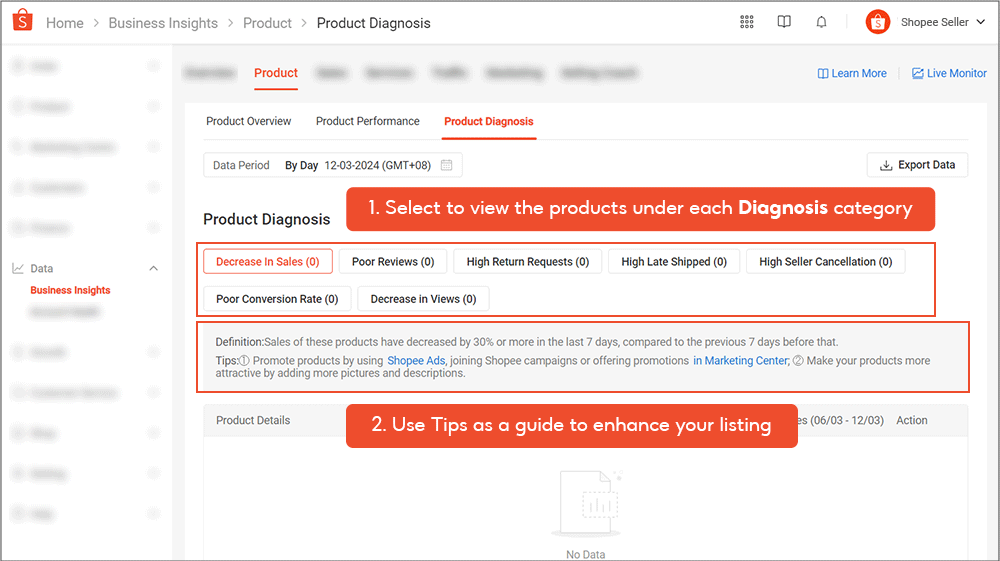Viewport: 1000px width, 561px height.
Task: Click the calendar icon in Data Period
Action: pos(446,165)
